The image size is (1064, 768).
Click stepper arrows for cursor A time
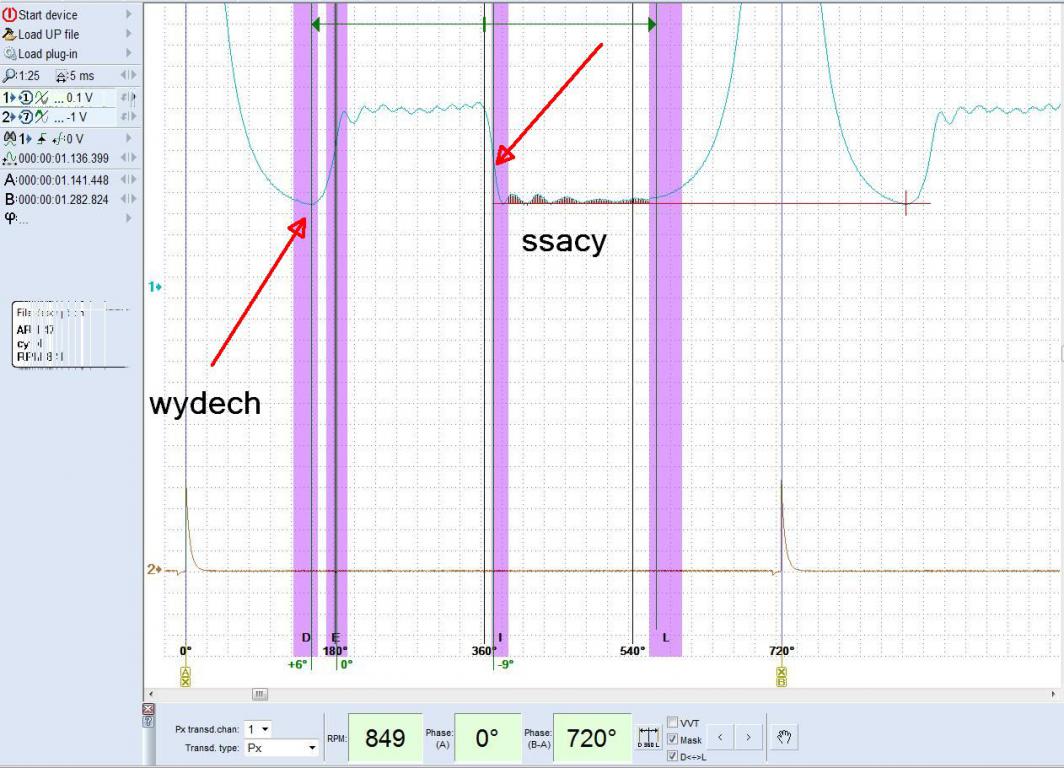(x=128, y=180)
